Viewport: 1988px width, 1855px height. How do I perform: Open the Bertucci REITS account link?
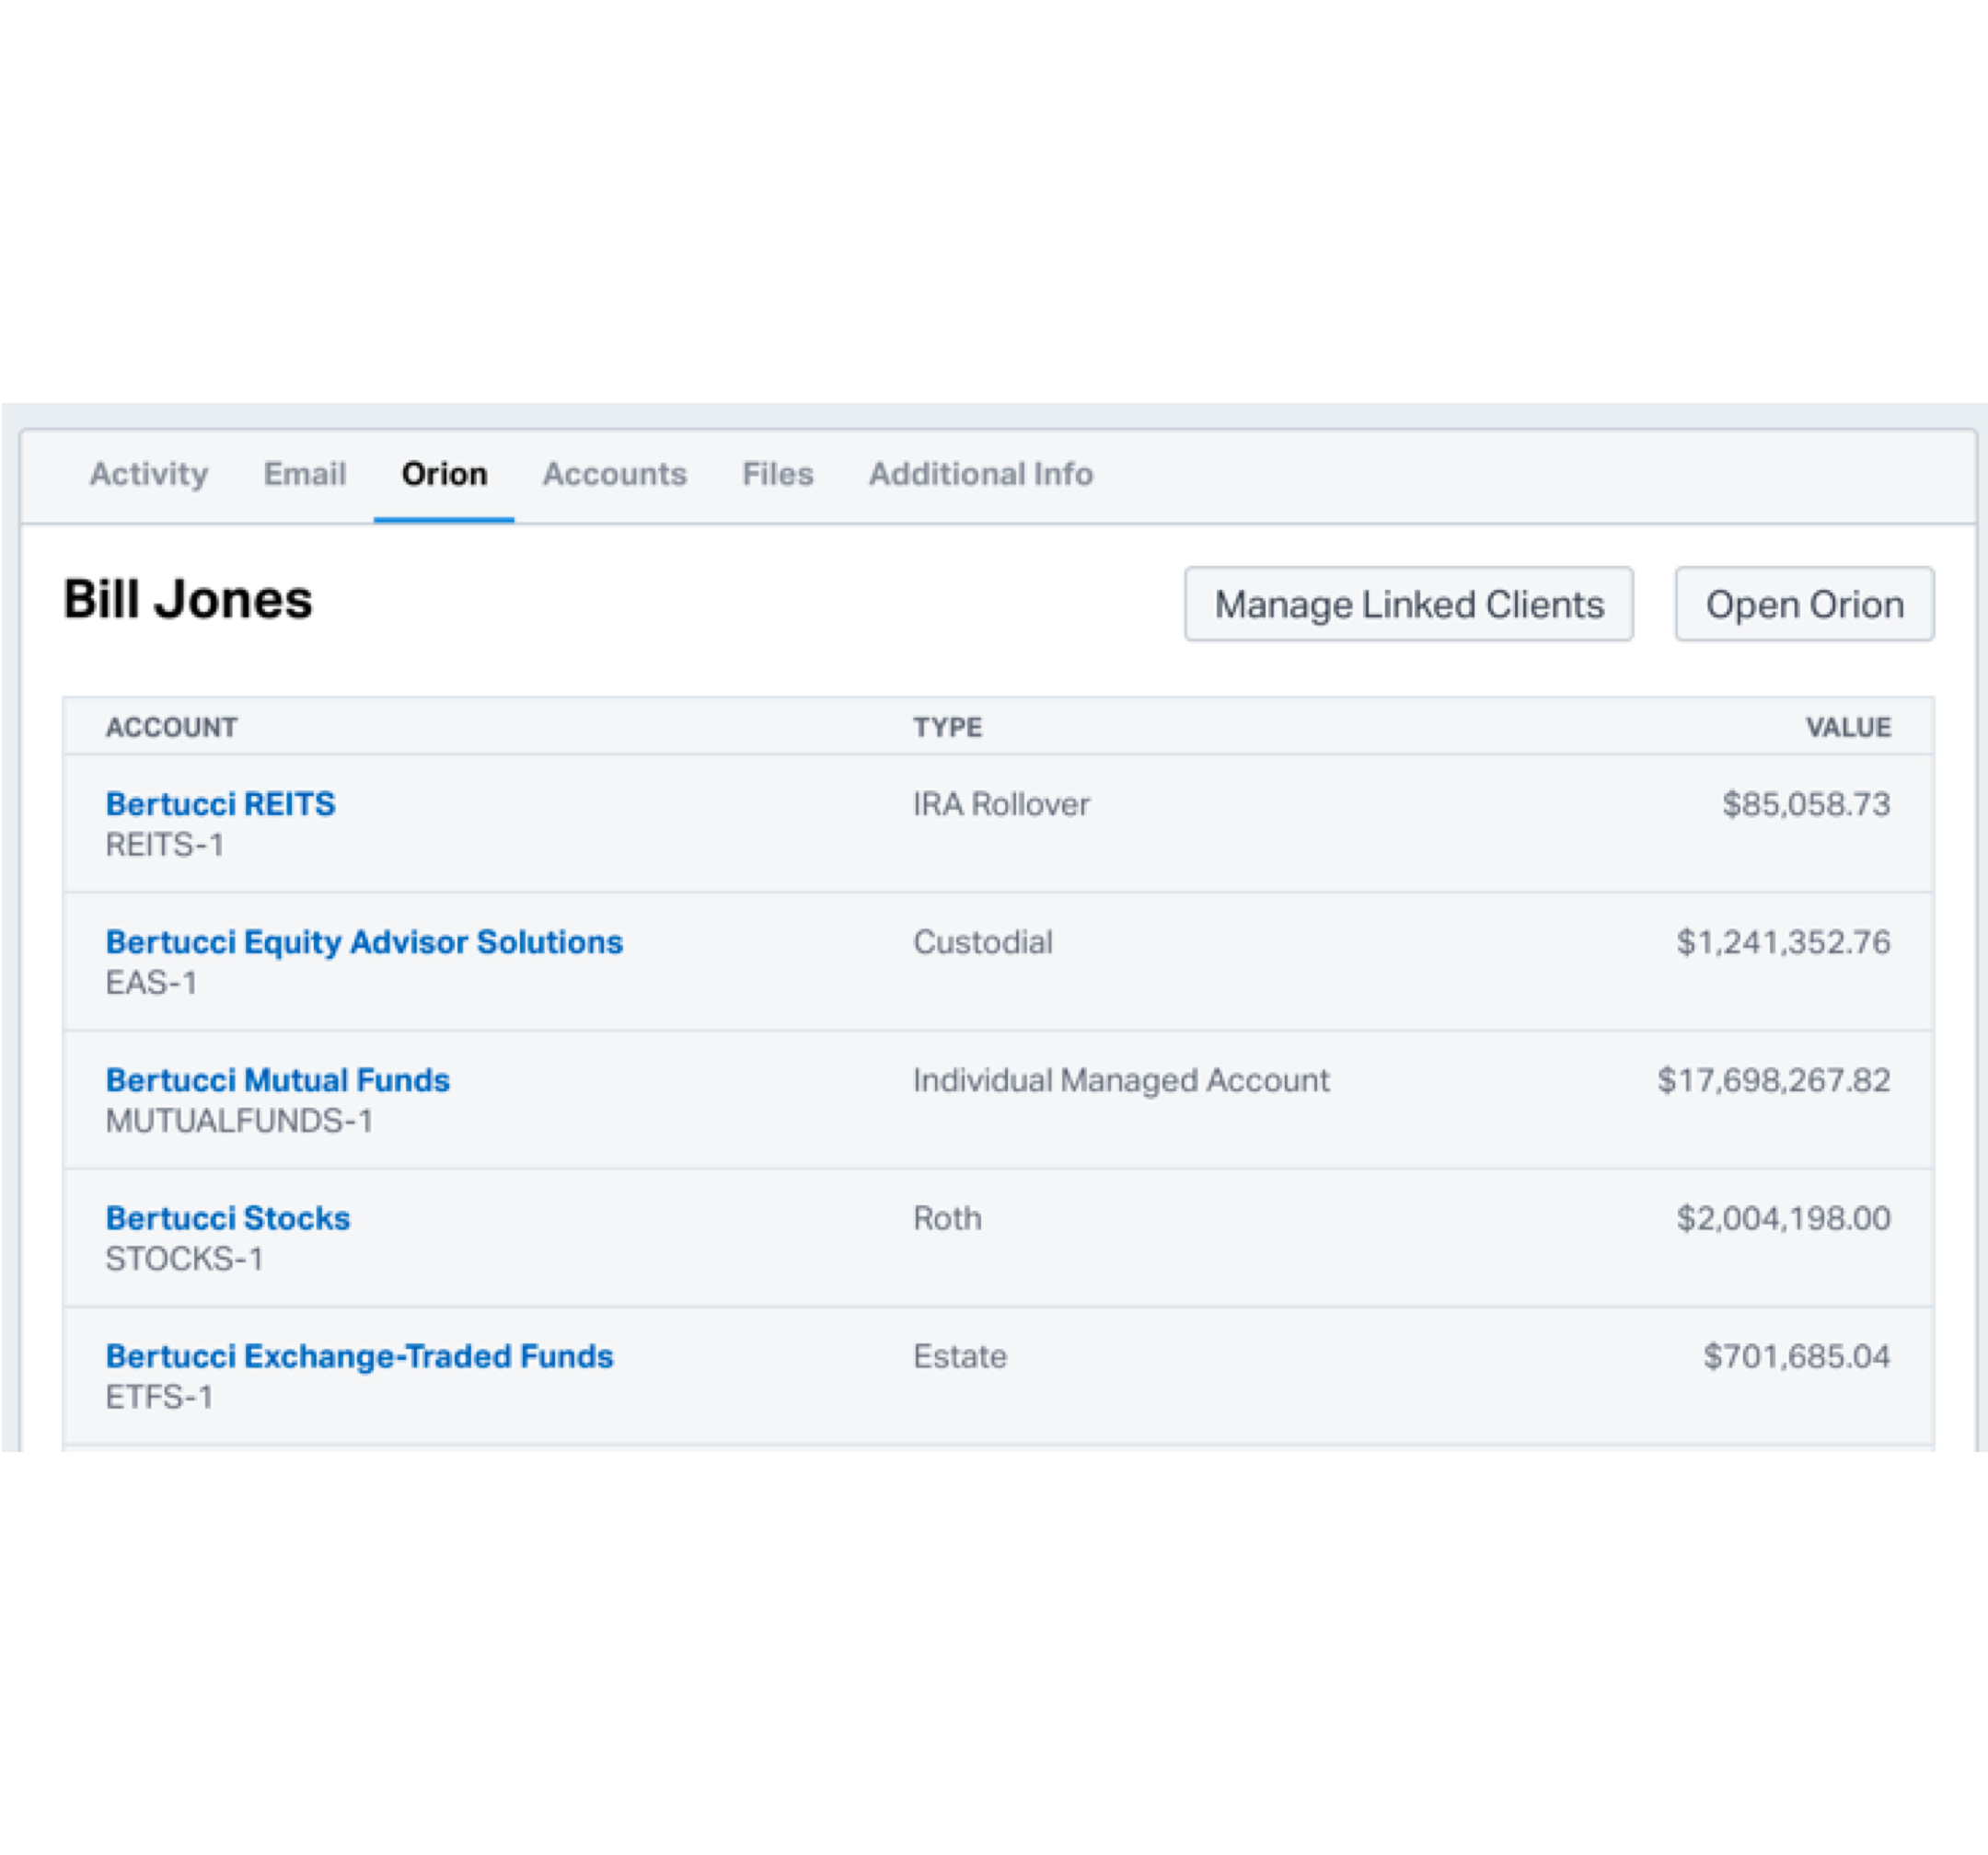tap(221, 803)
